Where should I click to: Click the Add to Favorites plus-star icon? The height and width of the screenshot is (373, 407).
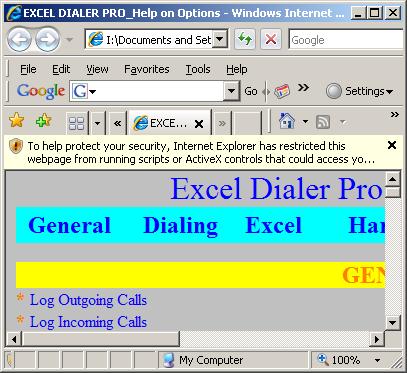pyautogui.click(x=43, y=120)
